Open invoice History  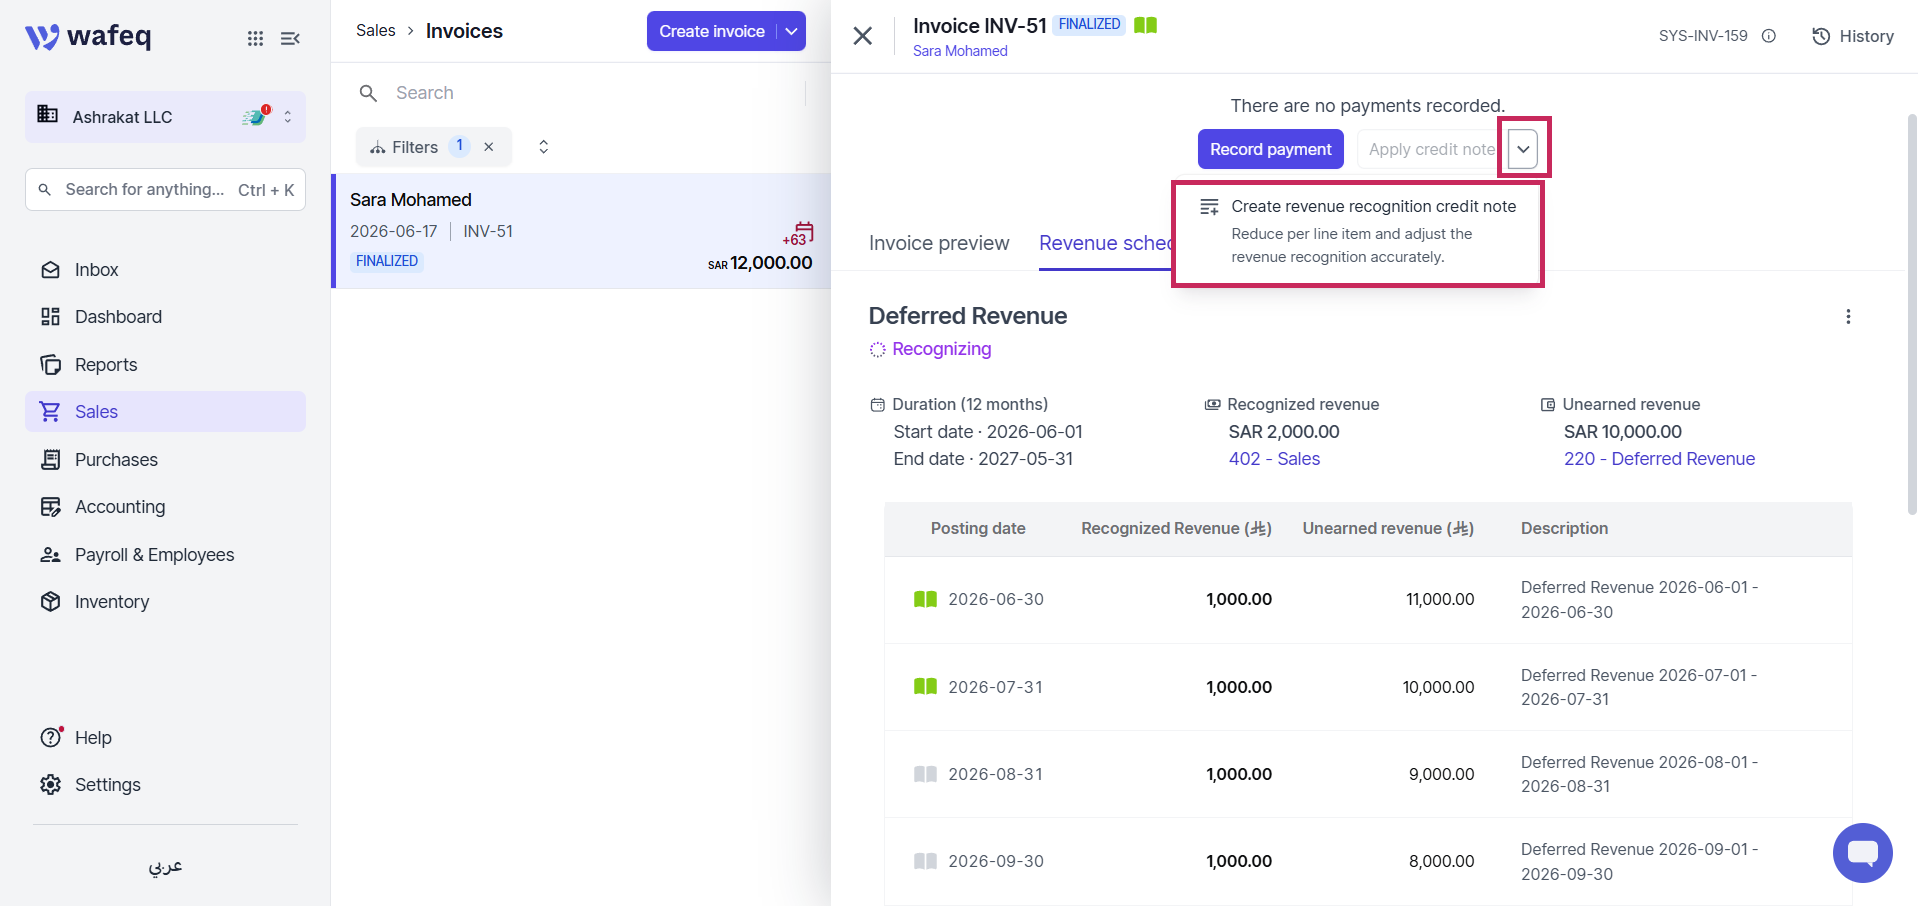1853,36
